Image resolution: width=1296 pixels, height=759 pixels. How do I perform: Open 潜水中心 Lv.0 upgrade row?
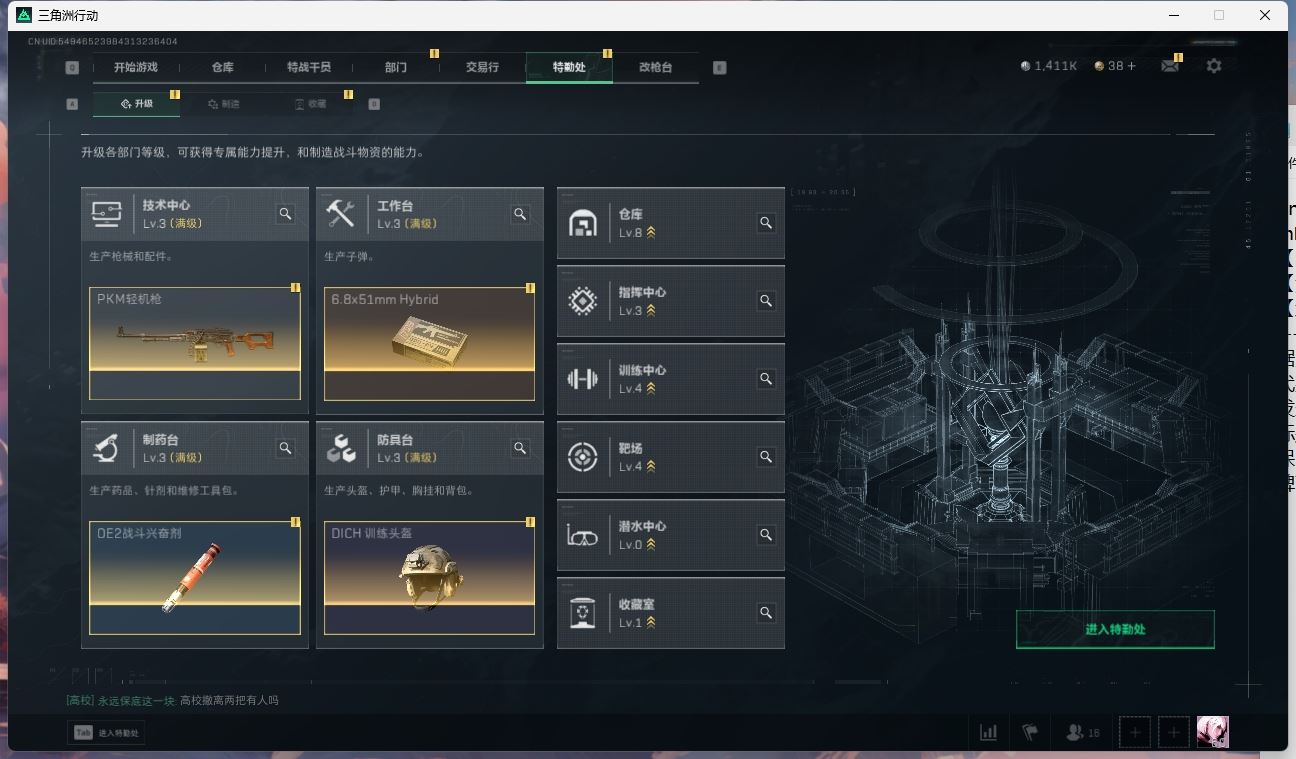tap(671, 535)
